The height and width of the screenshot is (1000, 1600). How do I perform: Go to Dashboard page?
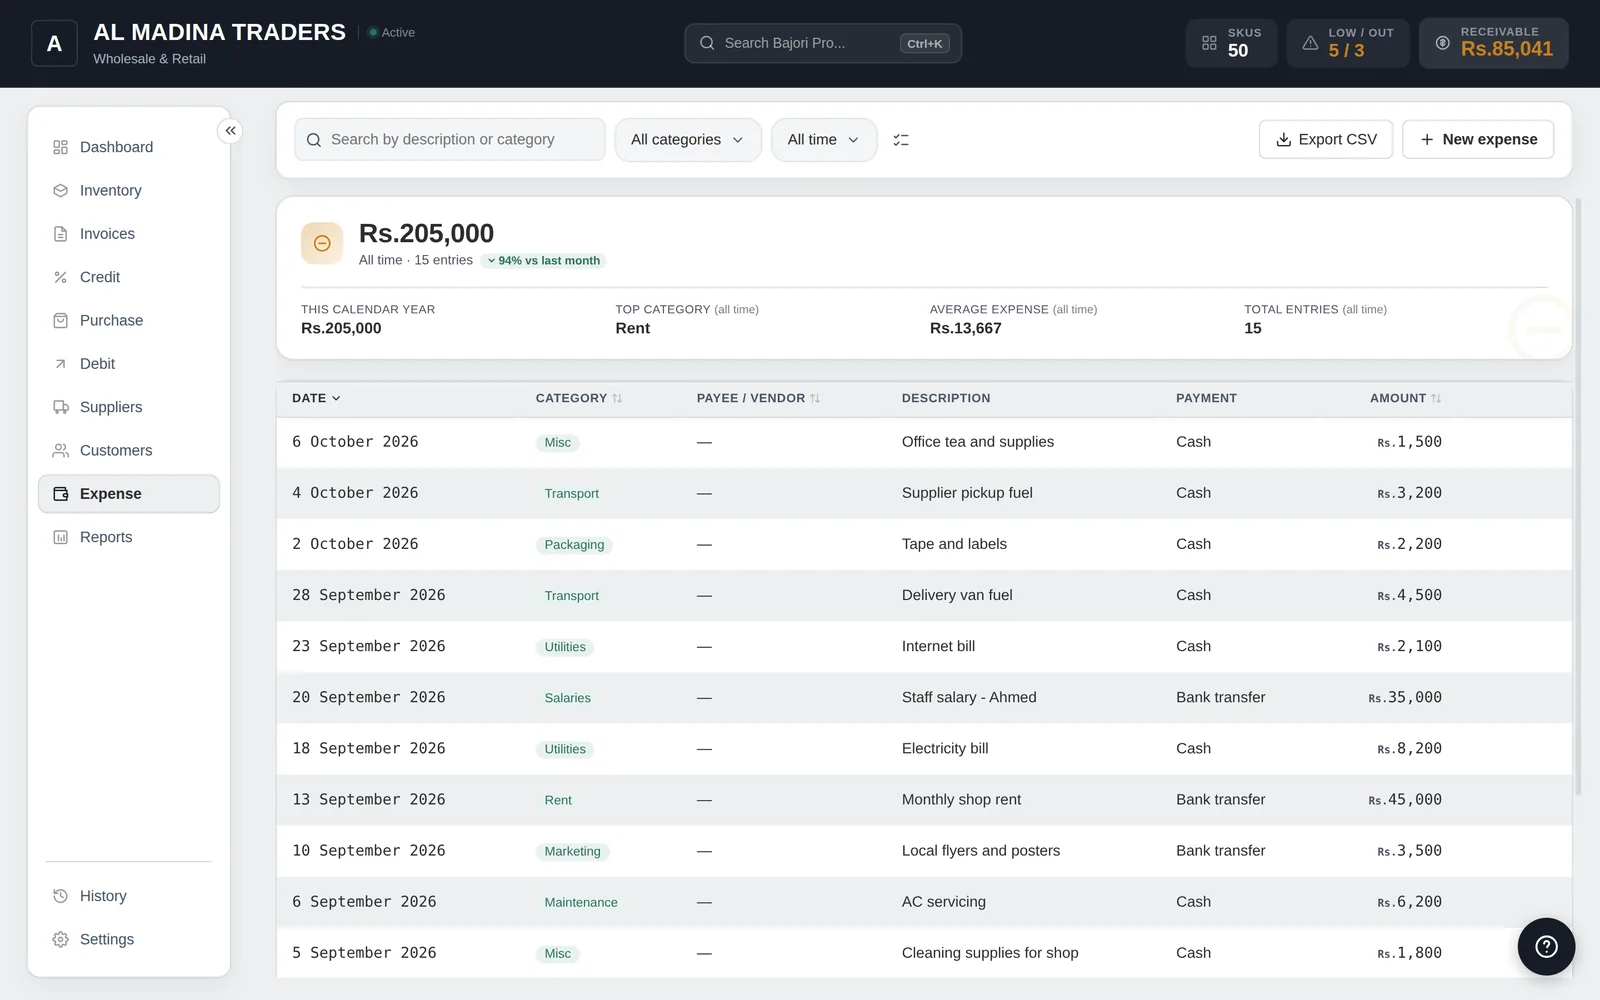129,147
